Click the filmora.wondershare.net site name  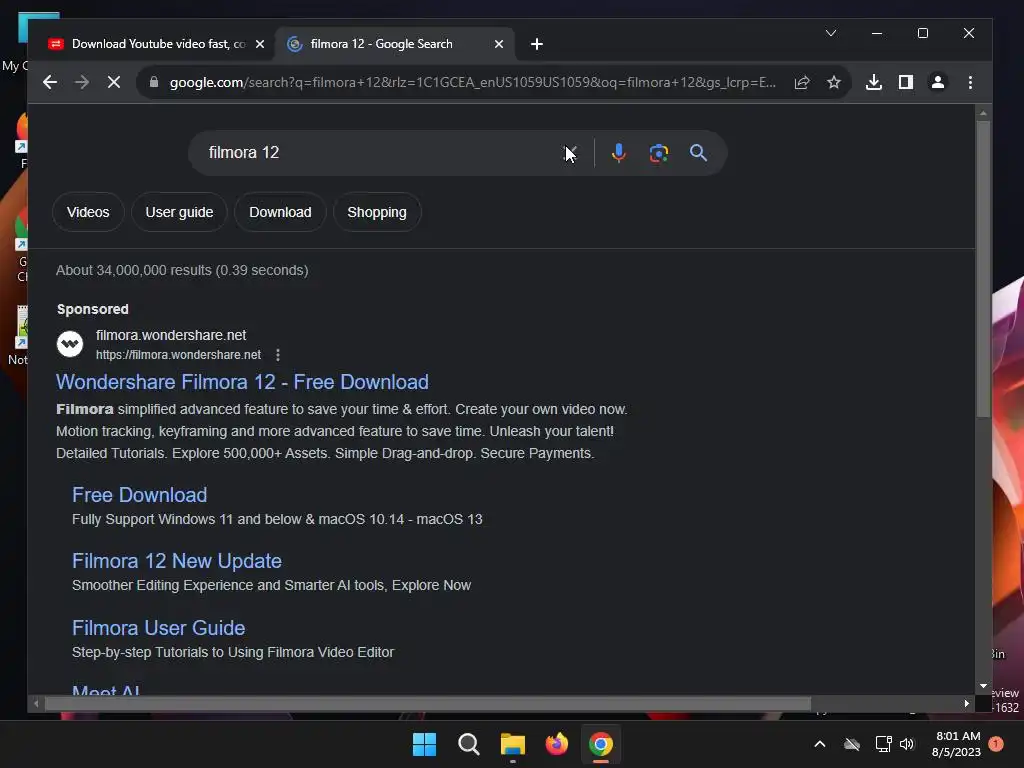(171, 335)
